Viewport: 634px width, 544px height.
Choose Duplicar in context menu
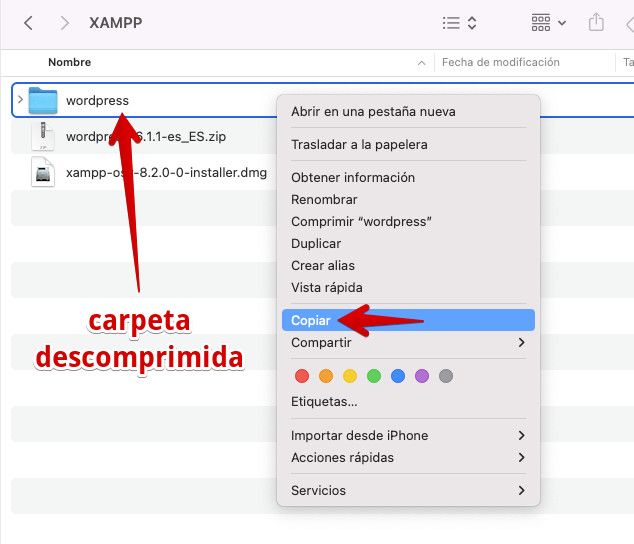pos(408,243)
